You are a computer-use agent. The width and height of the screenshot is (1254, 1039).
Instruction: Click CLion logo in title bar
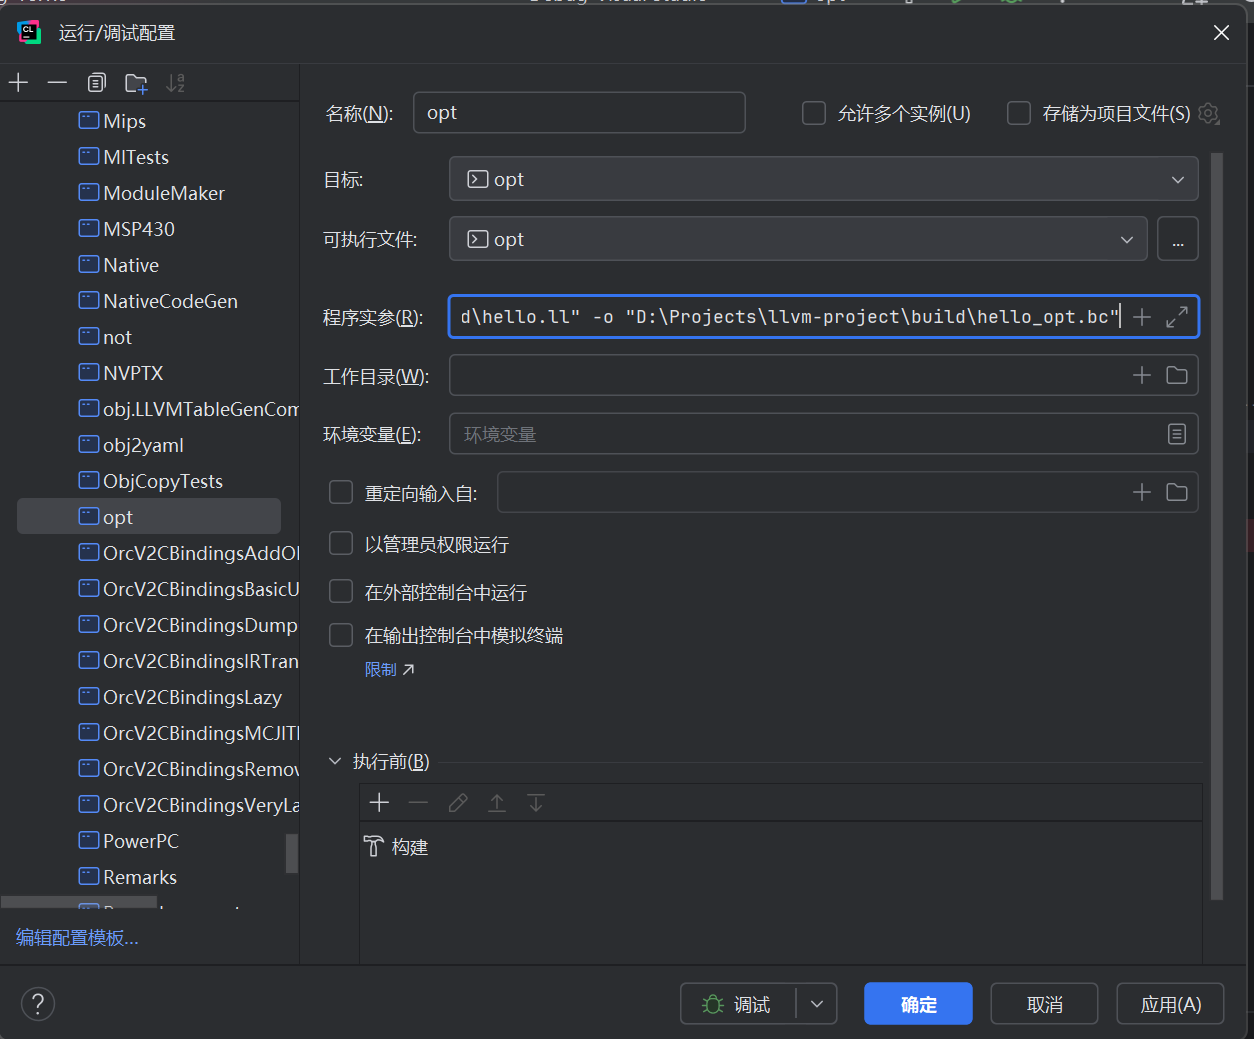[x=29, y=33]
